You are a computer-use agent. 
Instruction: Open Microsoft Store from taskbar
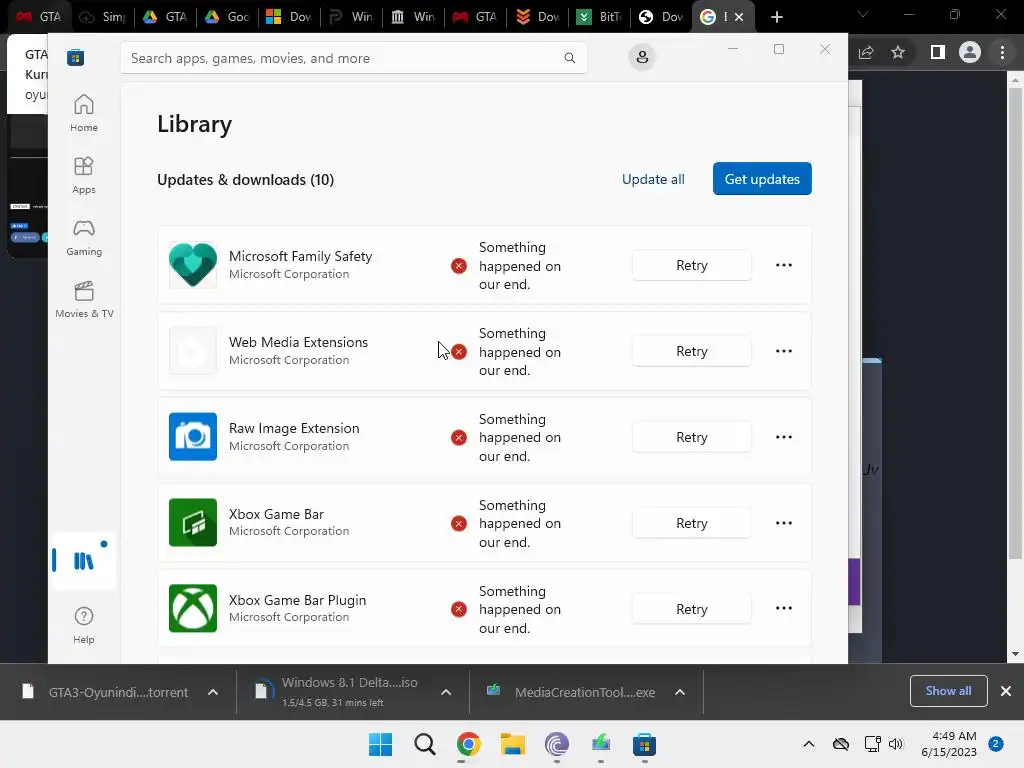[x=644, y=744]
